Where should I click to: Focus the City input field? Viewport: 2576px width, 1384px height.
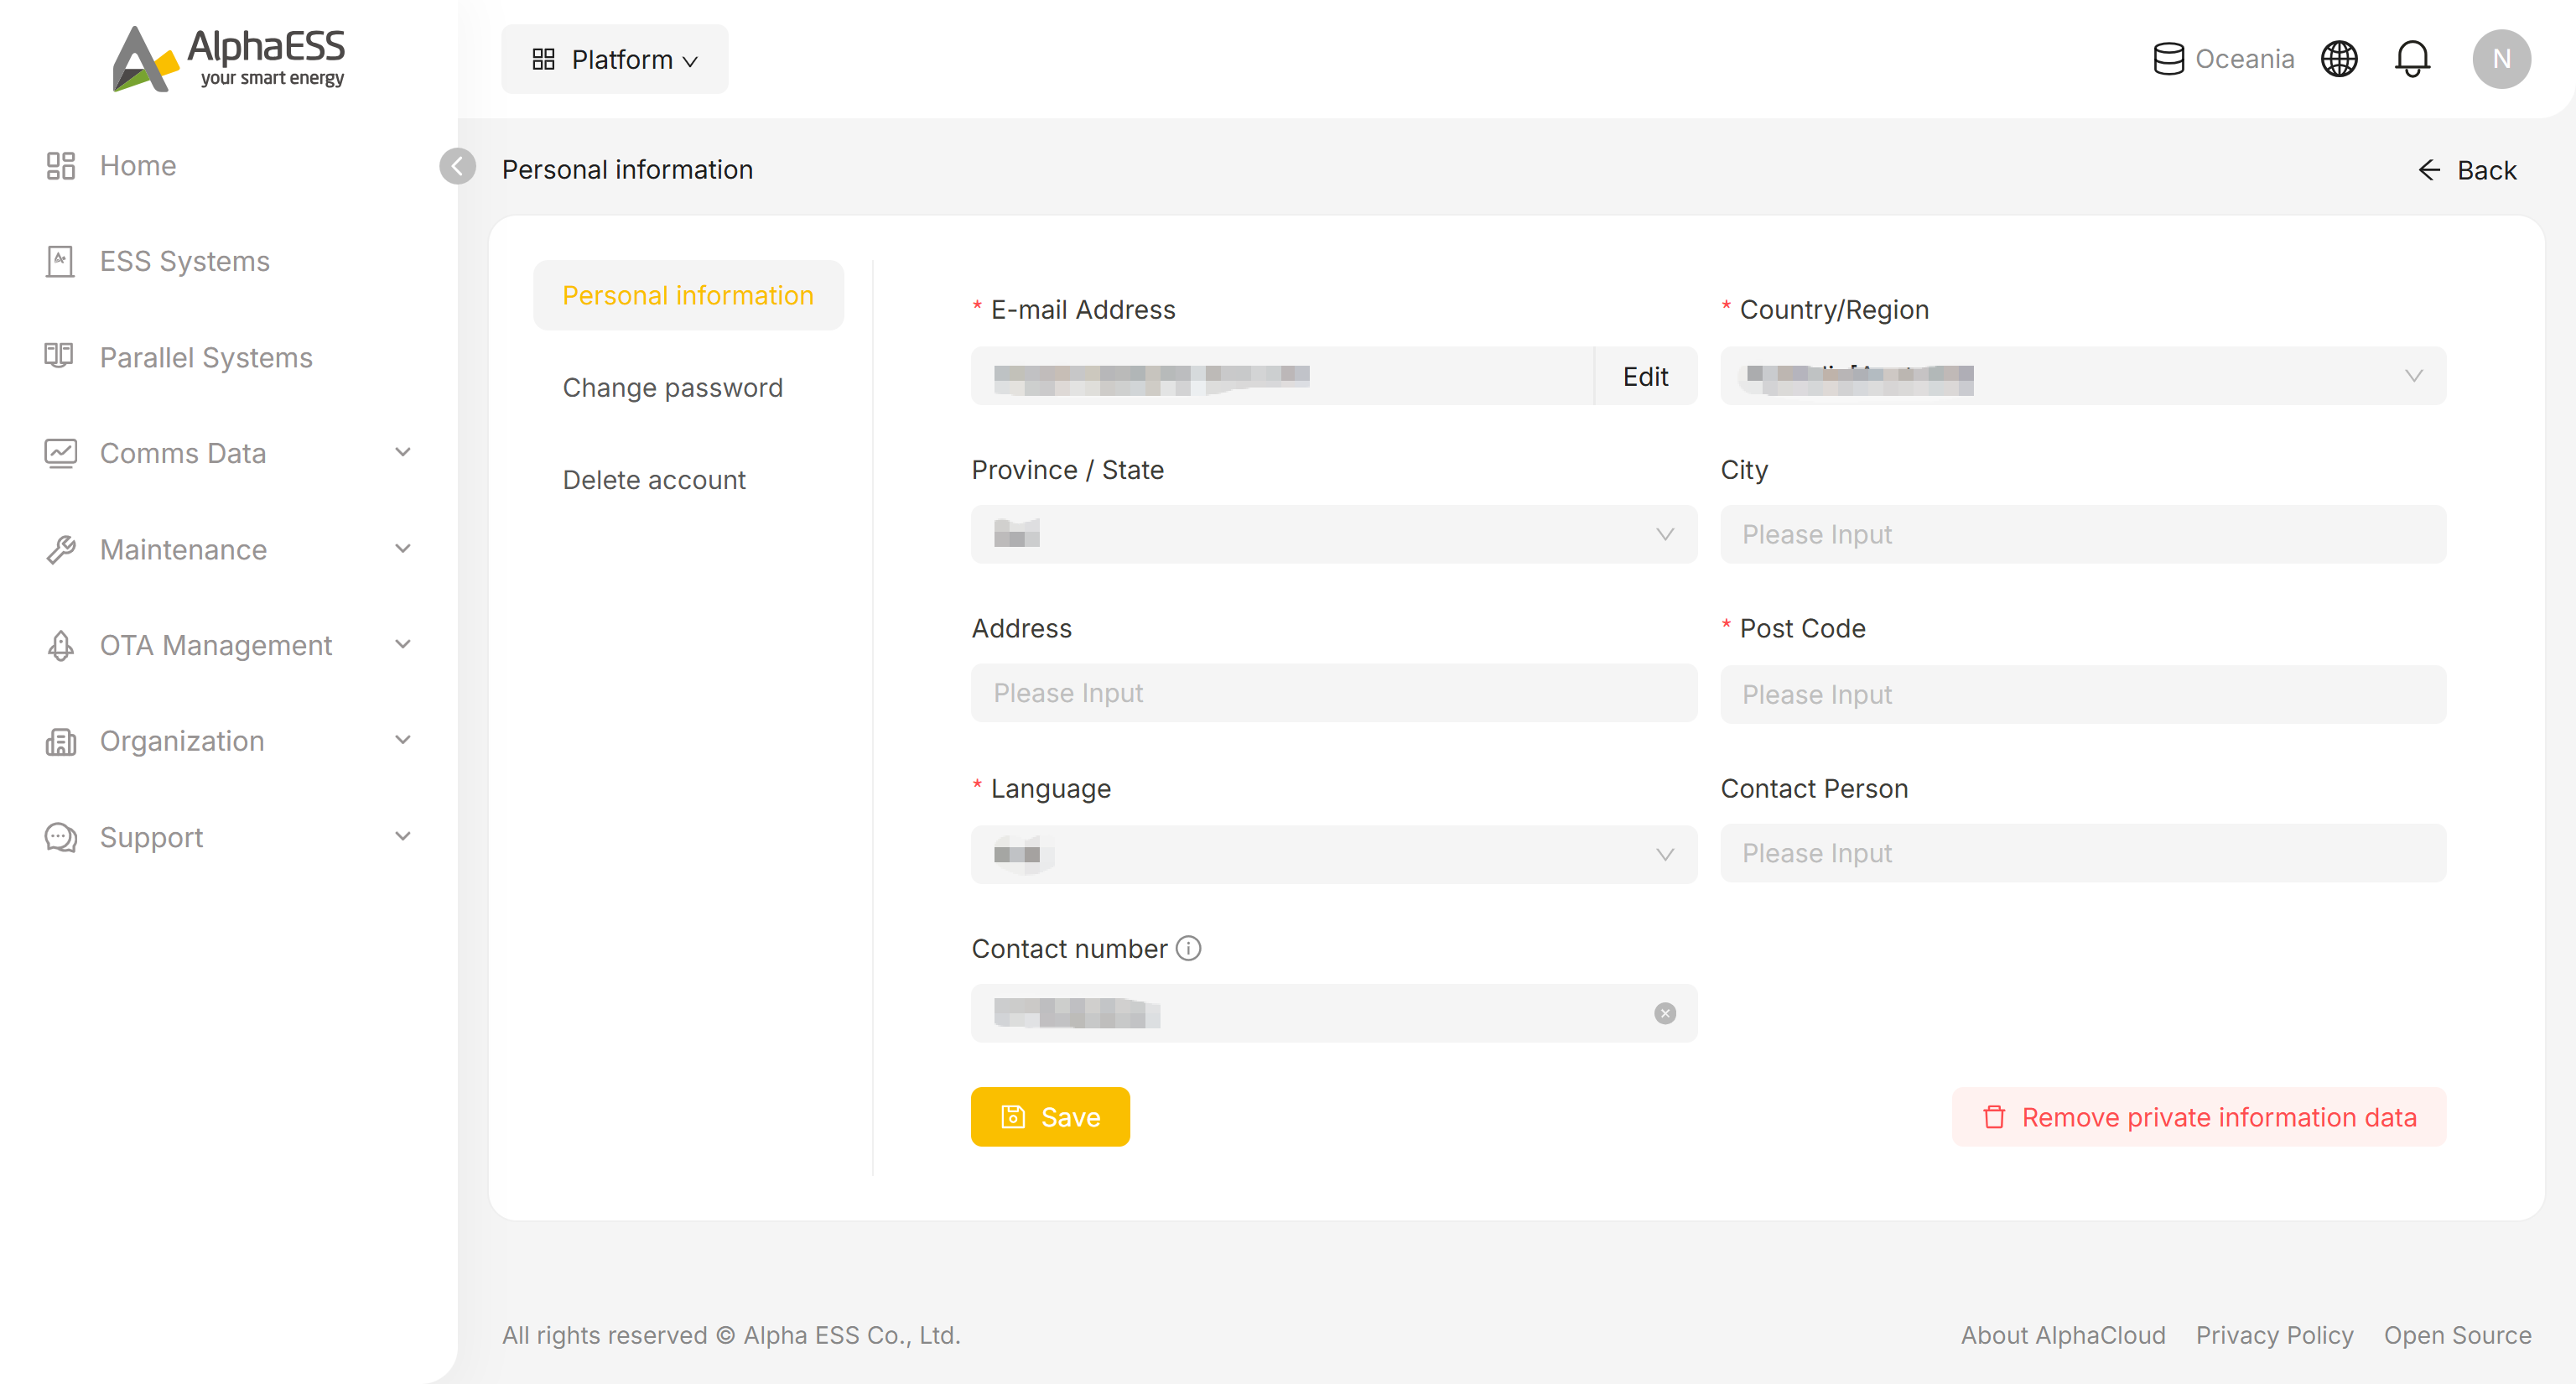tap(2082, 534)
